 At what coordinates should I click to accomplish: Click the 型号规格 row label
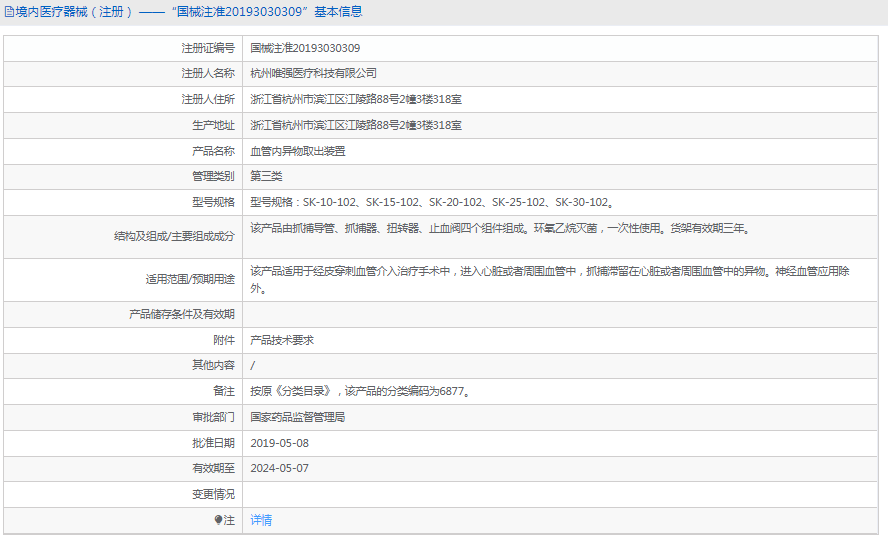[213, 202]
